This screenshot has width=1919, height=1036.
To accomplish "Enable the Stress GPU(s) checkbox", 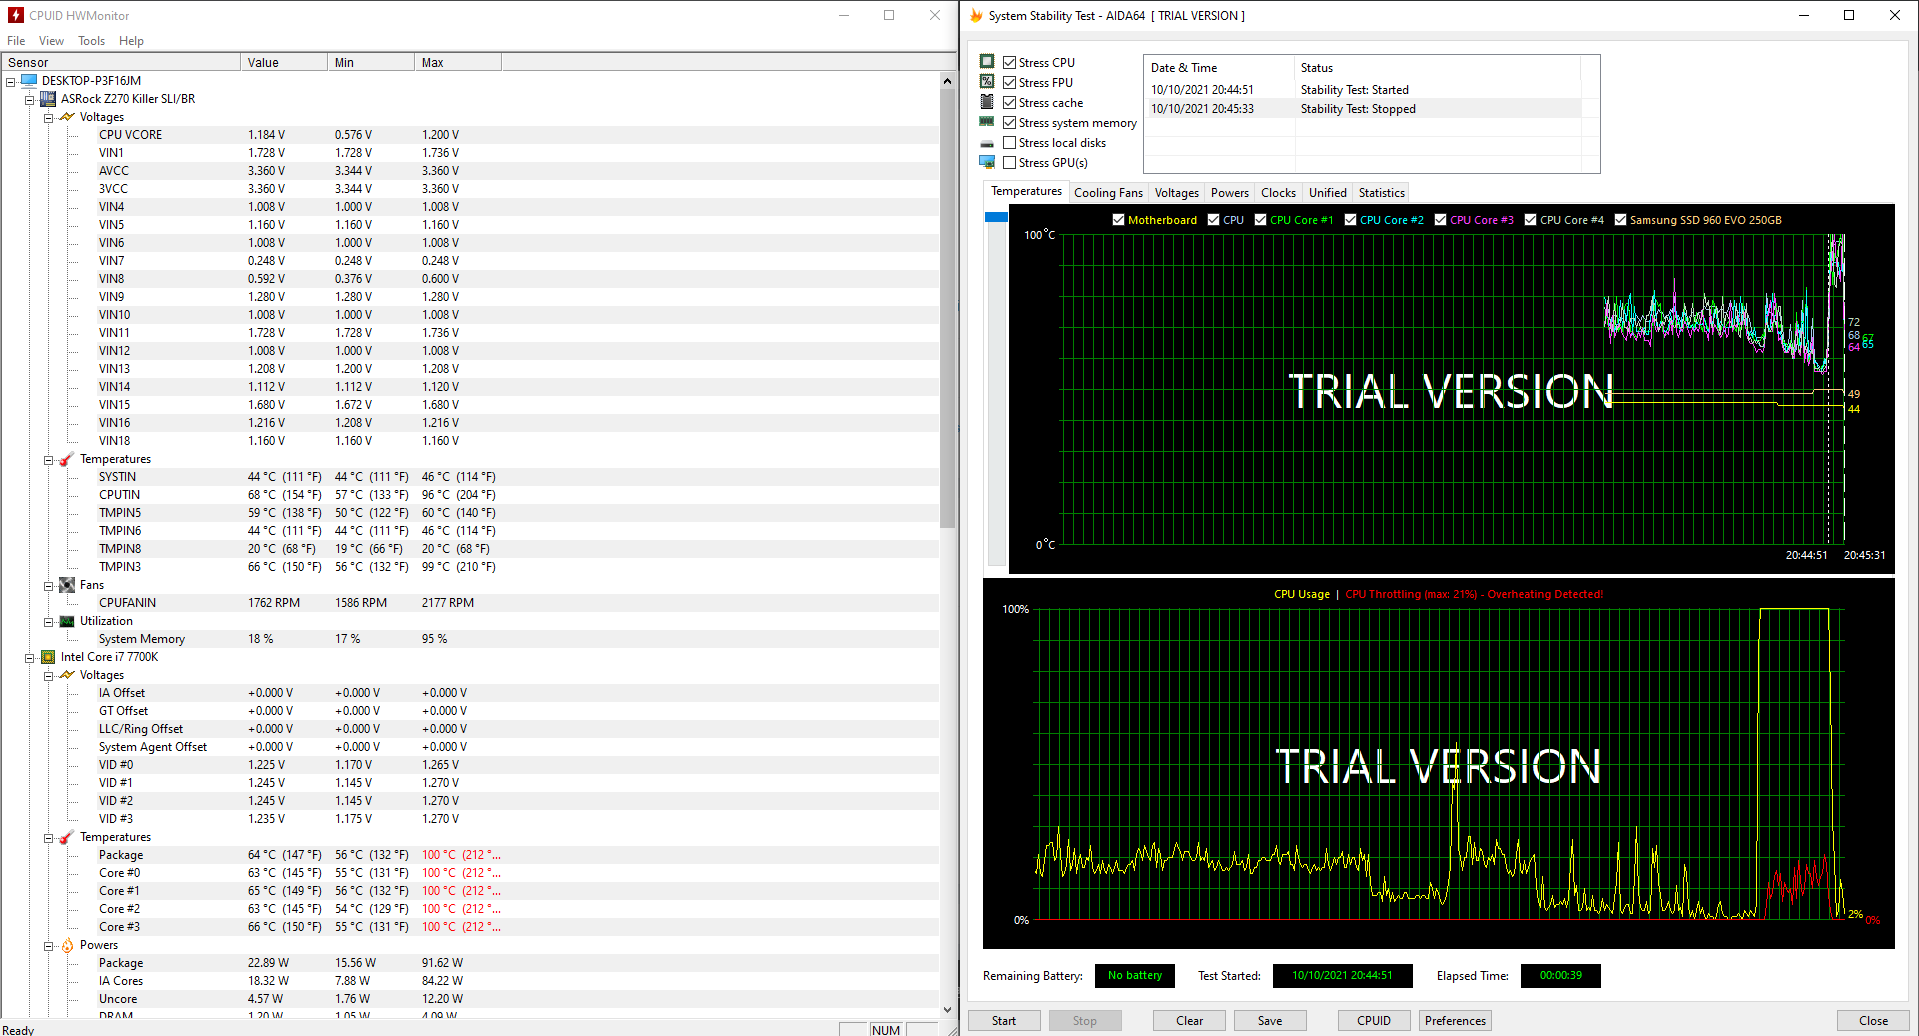I will [x=1010, y=162].
